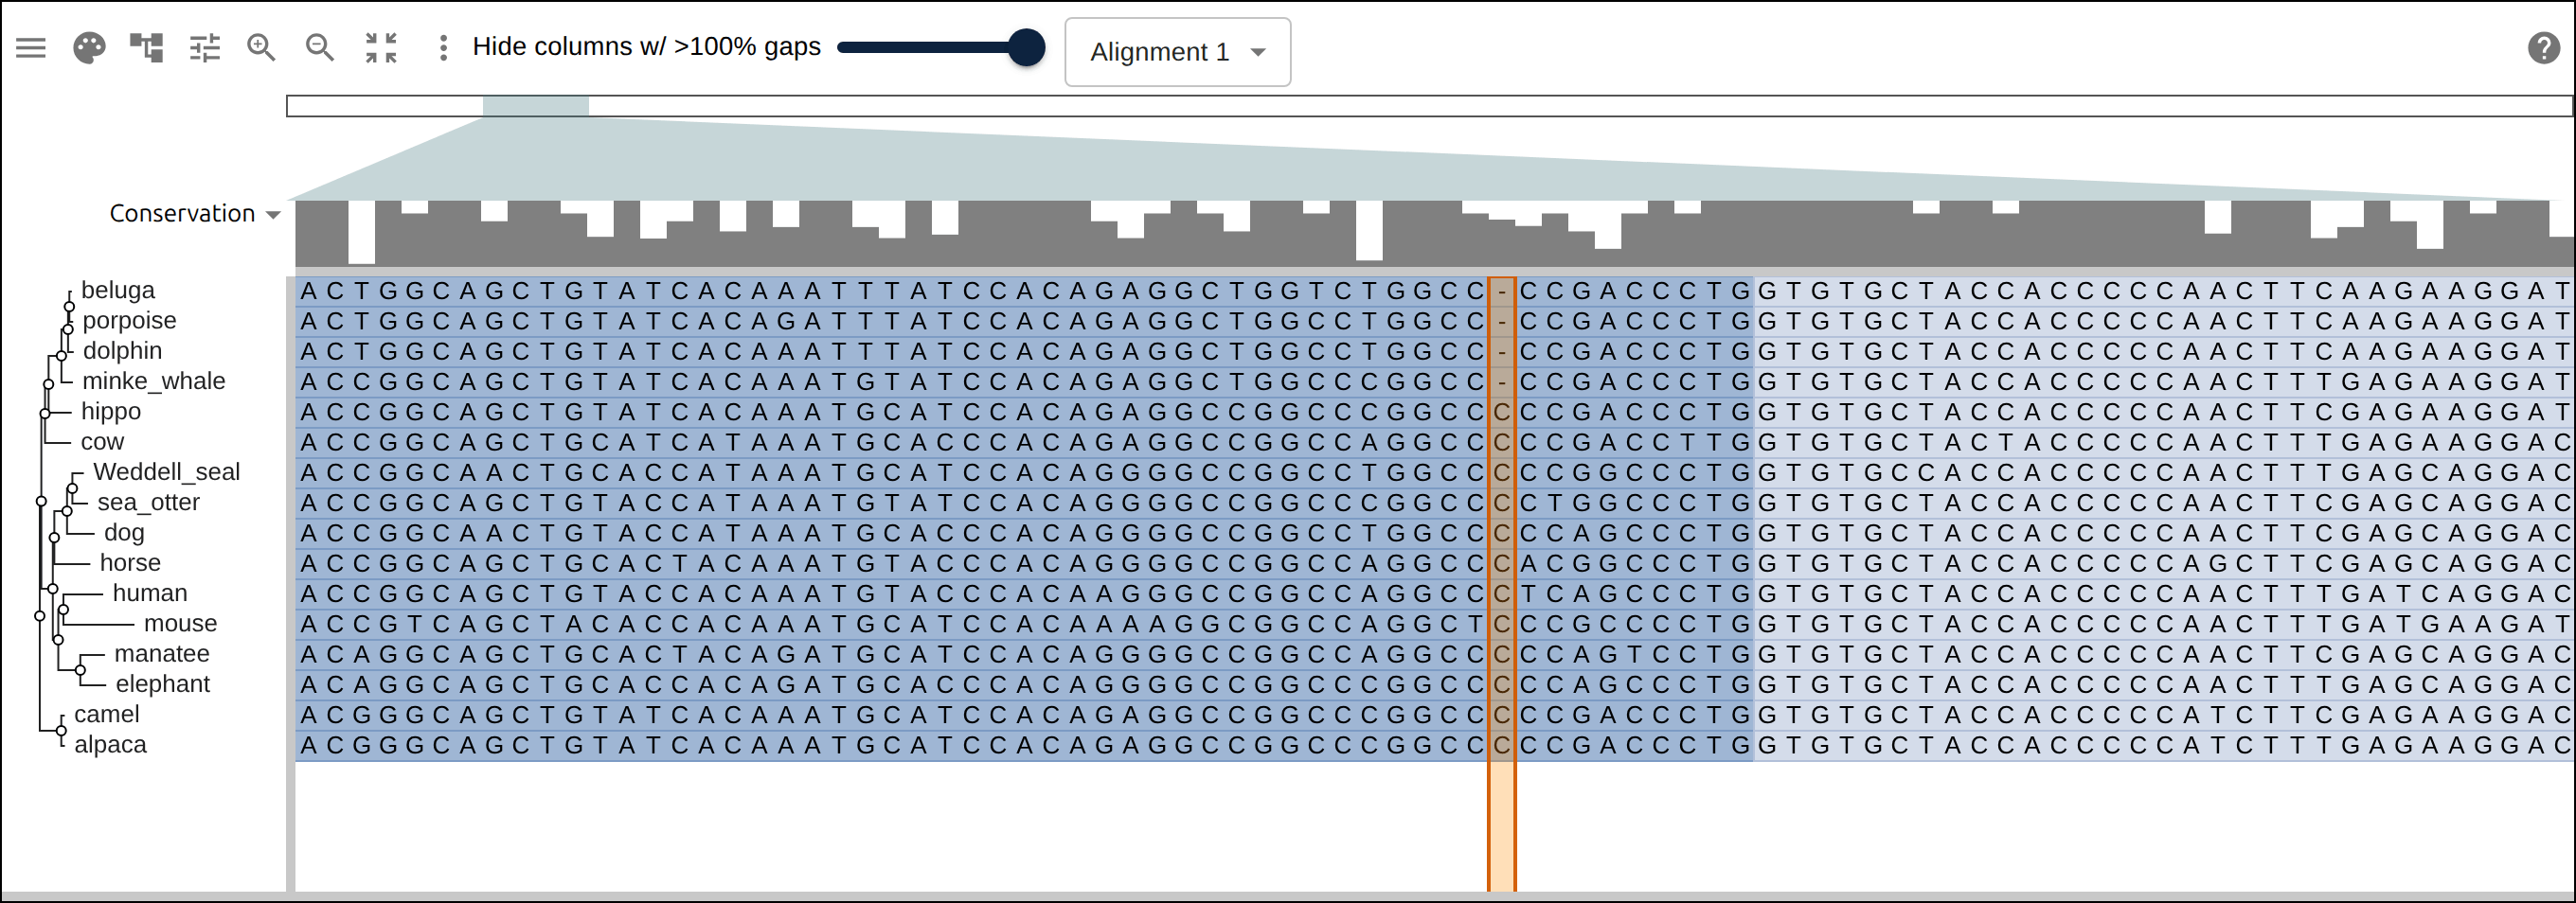Open the vertical three-dot more menu

443,48
